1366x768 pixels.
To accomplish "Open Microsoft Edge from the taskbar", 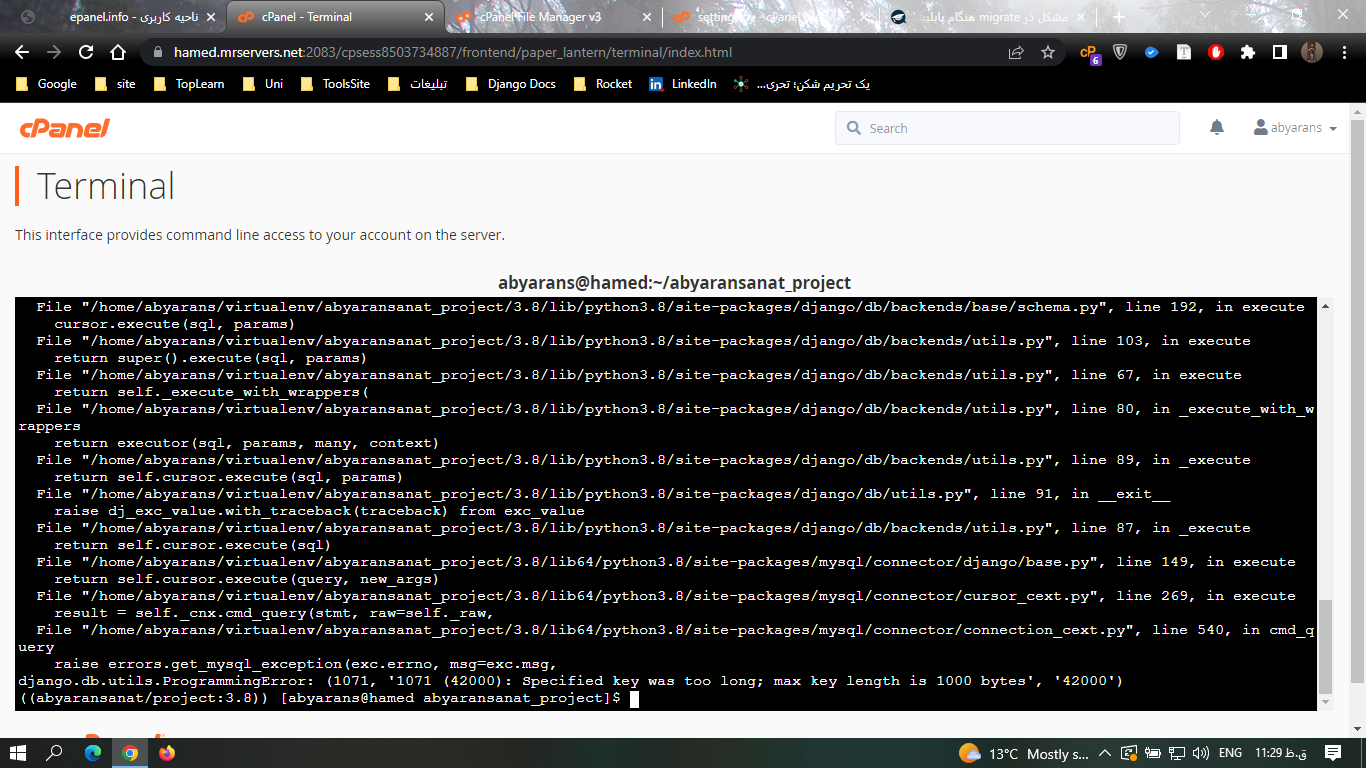I will pyautogui.click(x=93, y=753).
